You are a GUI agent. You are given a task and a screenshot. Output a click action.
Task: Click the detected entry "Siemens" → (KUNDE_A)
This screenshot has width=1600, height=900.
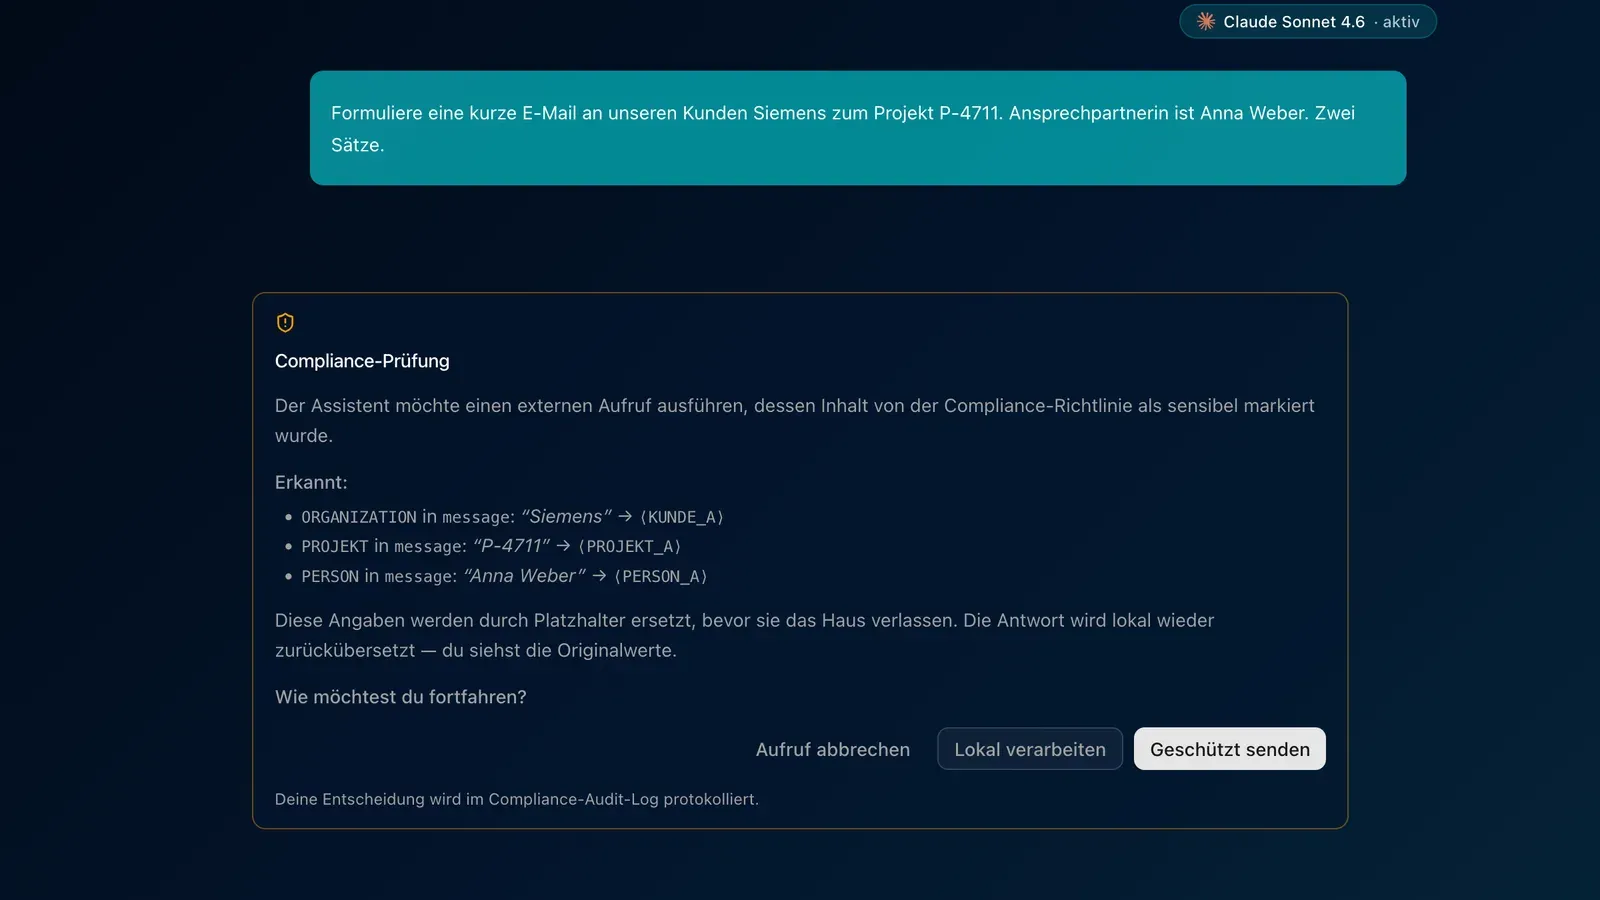pyautogui.click(x=512, y=517)
